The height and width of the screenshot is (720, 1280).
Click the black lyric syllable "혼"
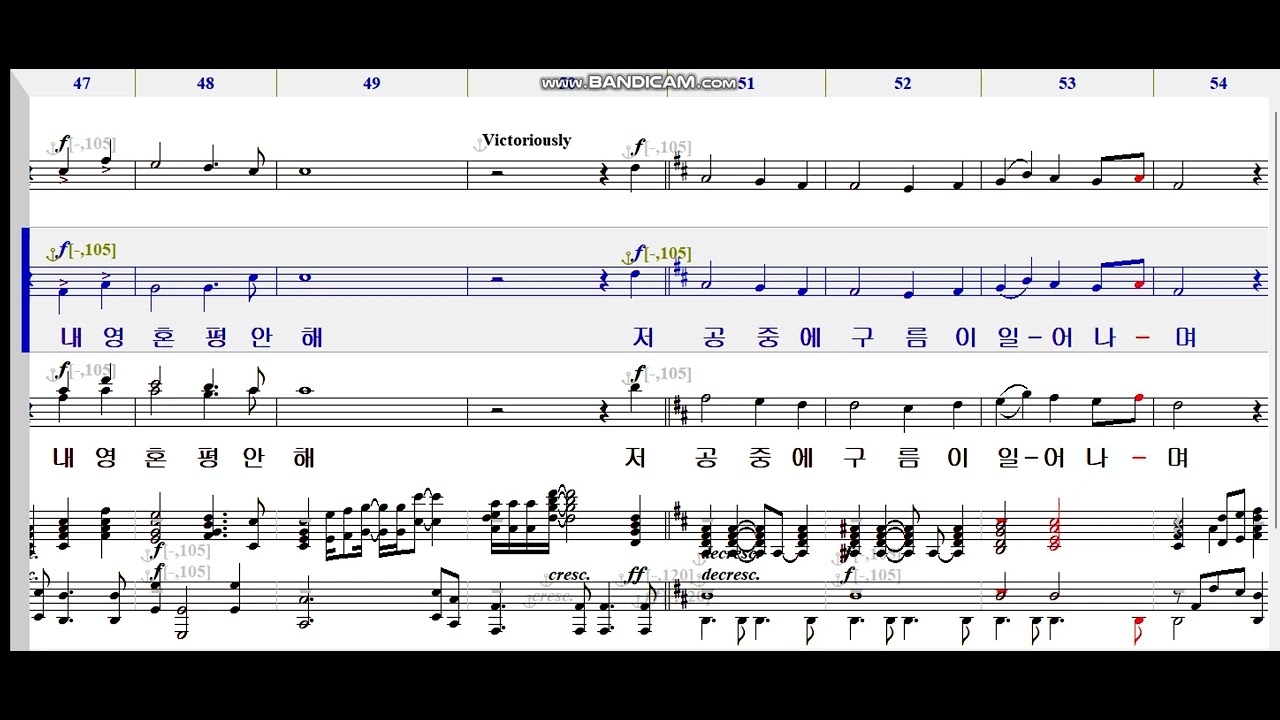coord(155,457)
